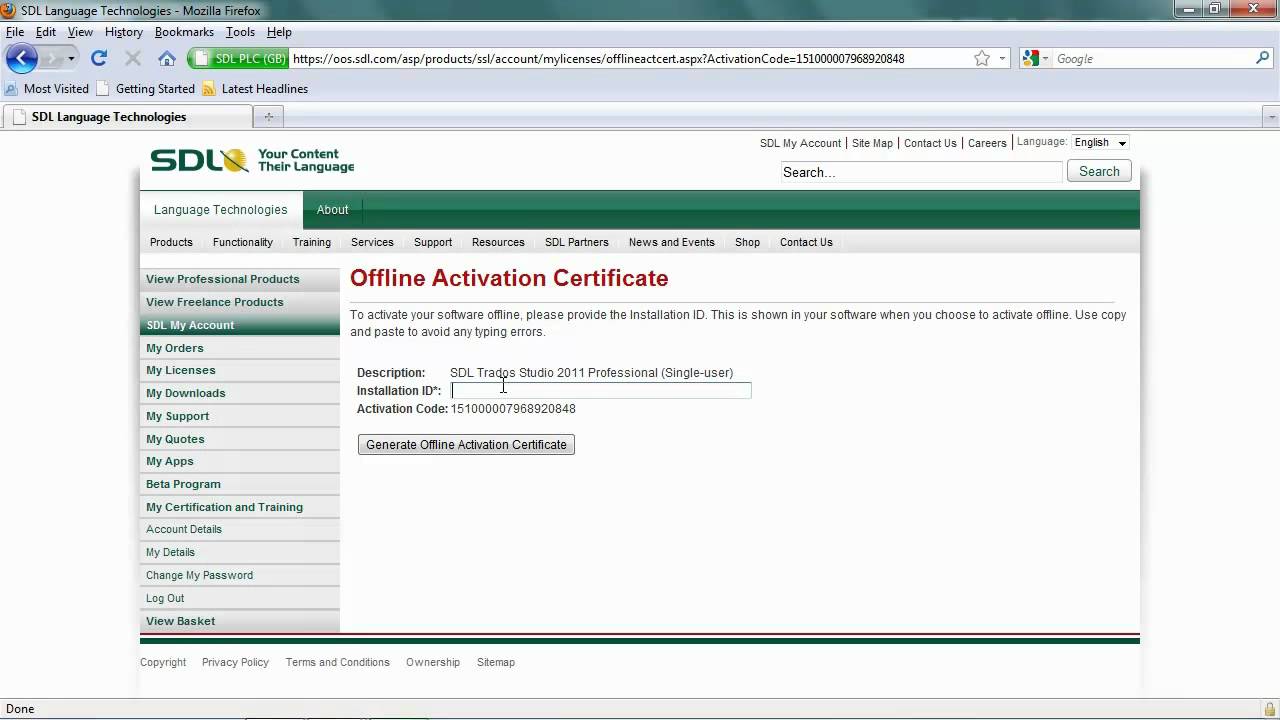
Task: Open the Edit menu
Action: click(x=46, y=32)
